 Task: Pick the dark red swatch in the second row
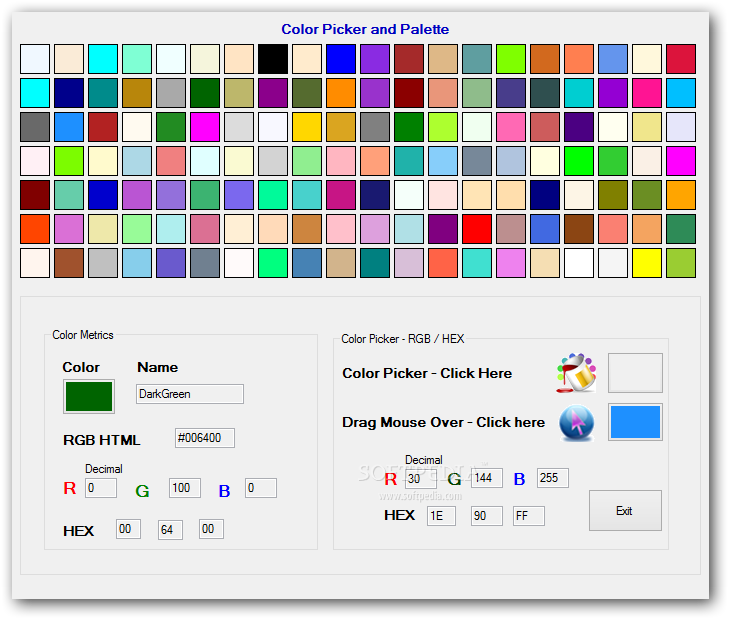pyautogui.click(x=409, y=93)
